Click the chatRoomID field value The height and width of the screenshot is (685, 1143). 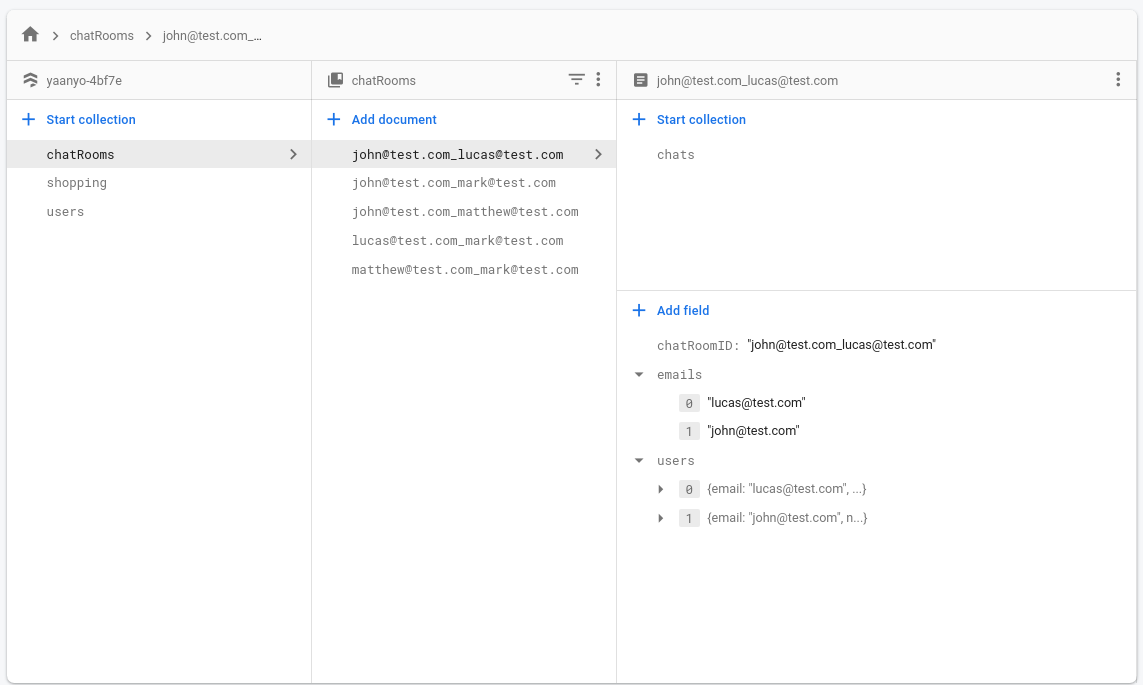click(x=841, y=345)
